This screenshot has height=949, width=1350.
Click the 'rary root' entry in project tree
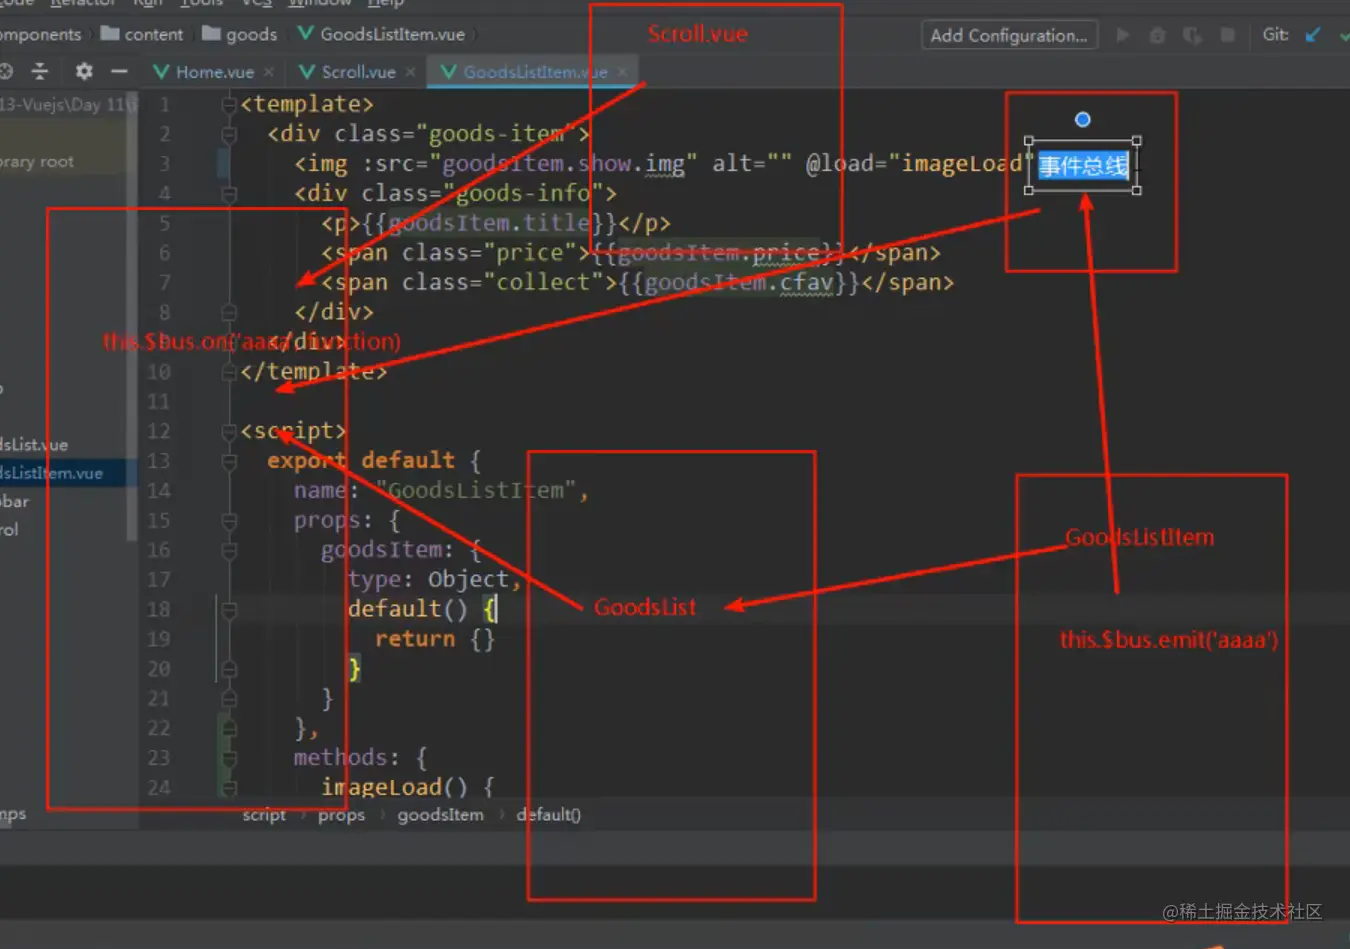[37, 162]
